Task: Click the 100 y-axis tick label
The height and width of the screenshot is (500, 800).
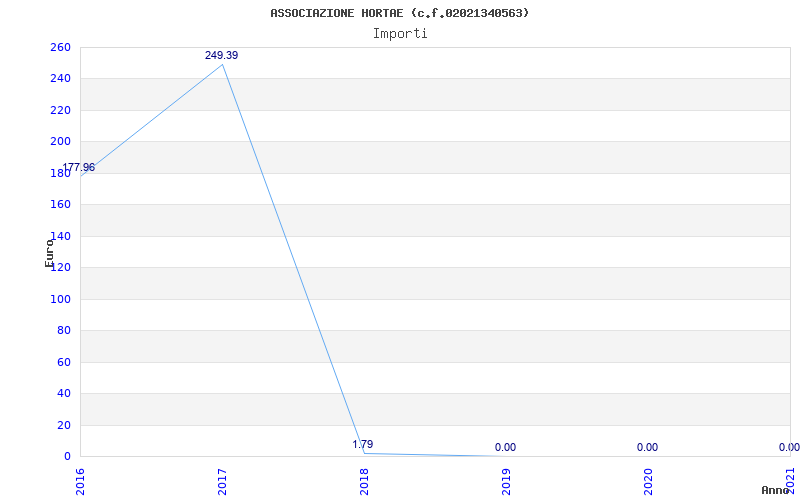Action: (x=60, y=299)
